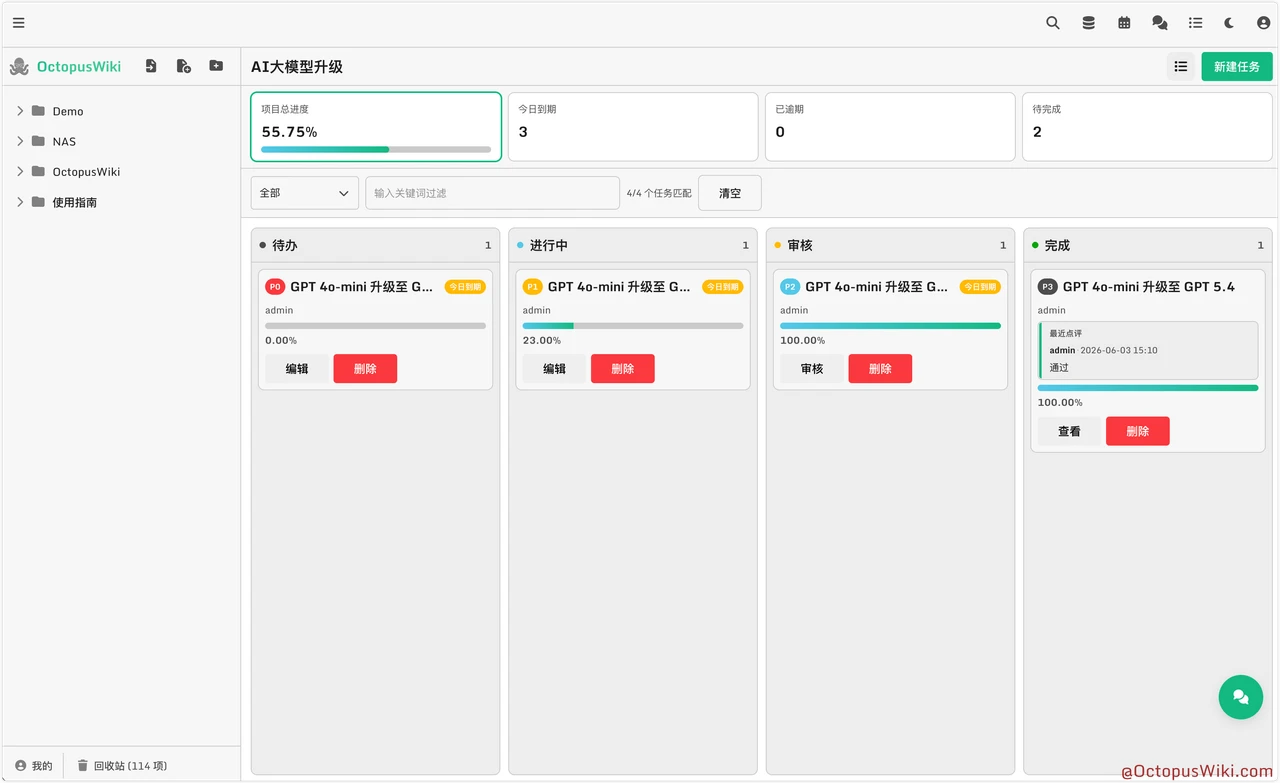The width and height of the screenshot is (1280, 783).
Task: Open the calendar icon in top bar
Action: coord(1124,23)
